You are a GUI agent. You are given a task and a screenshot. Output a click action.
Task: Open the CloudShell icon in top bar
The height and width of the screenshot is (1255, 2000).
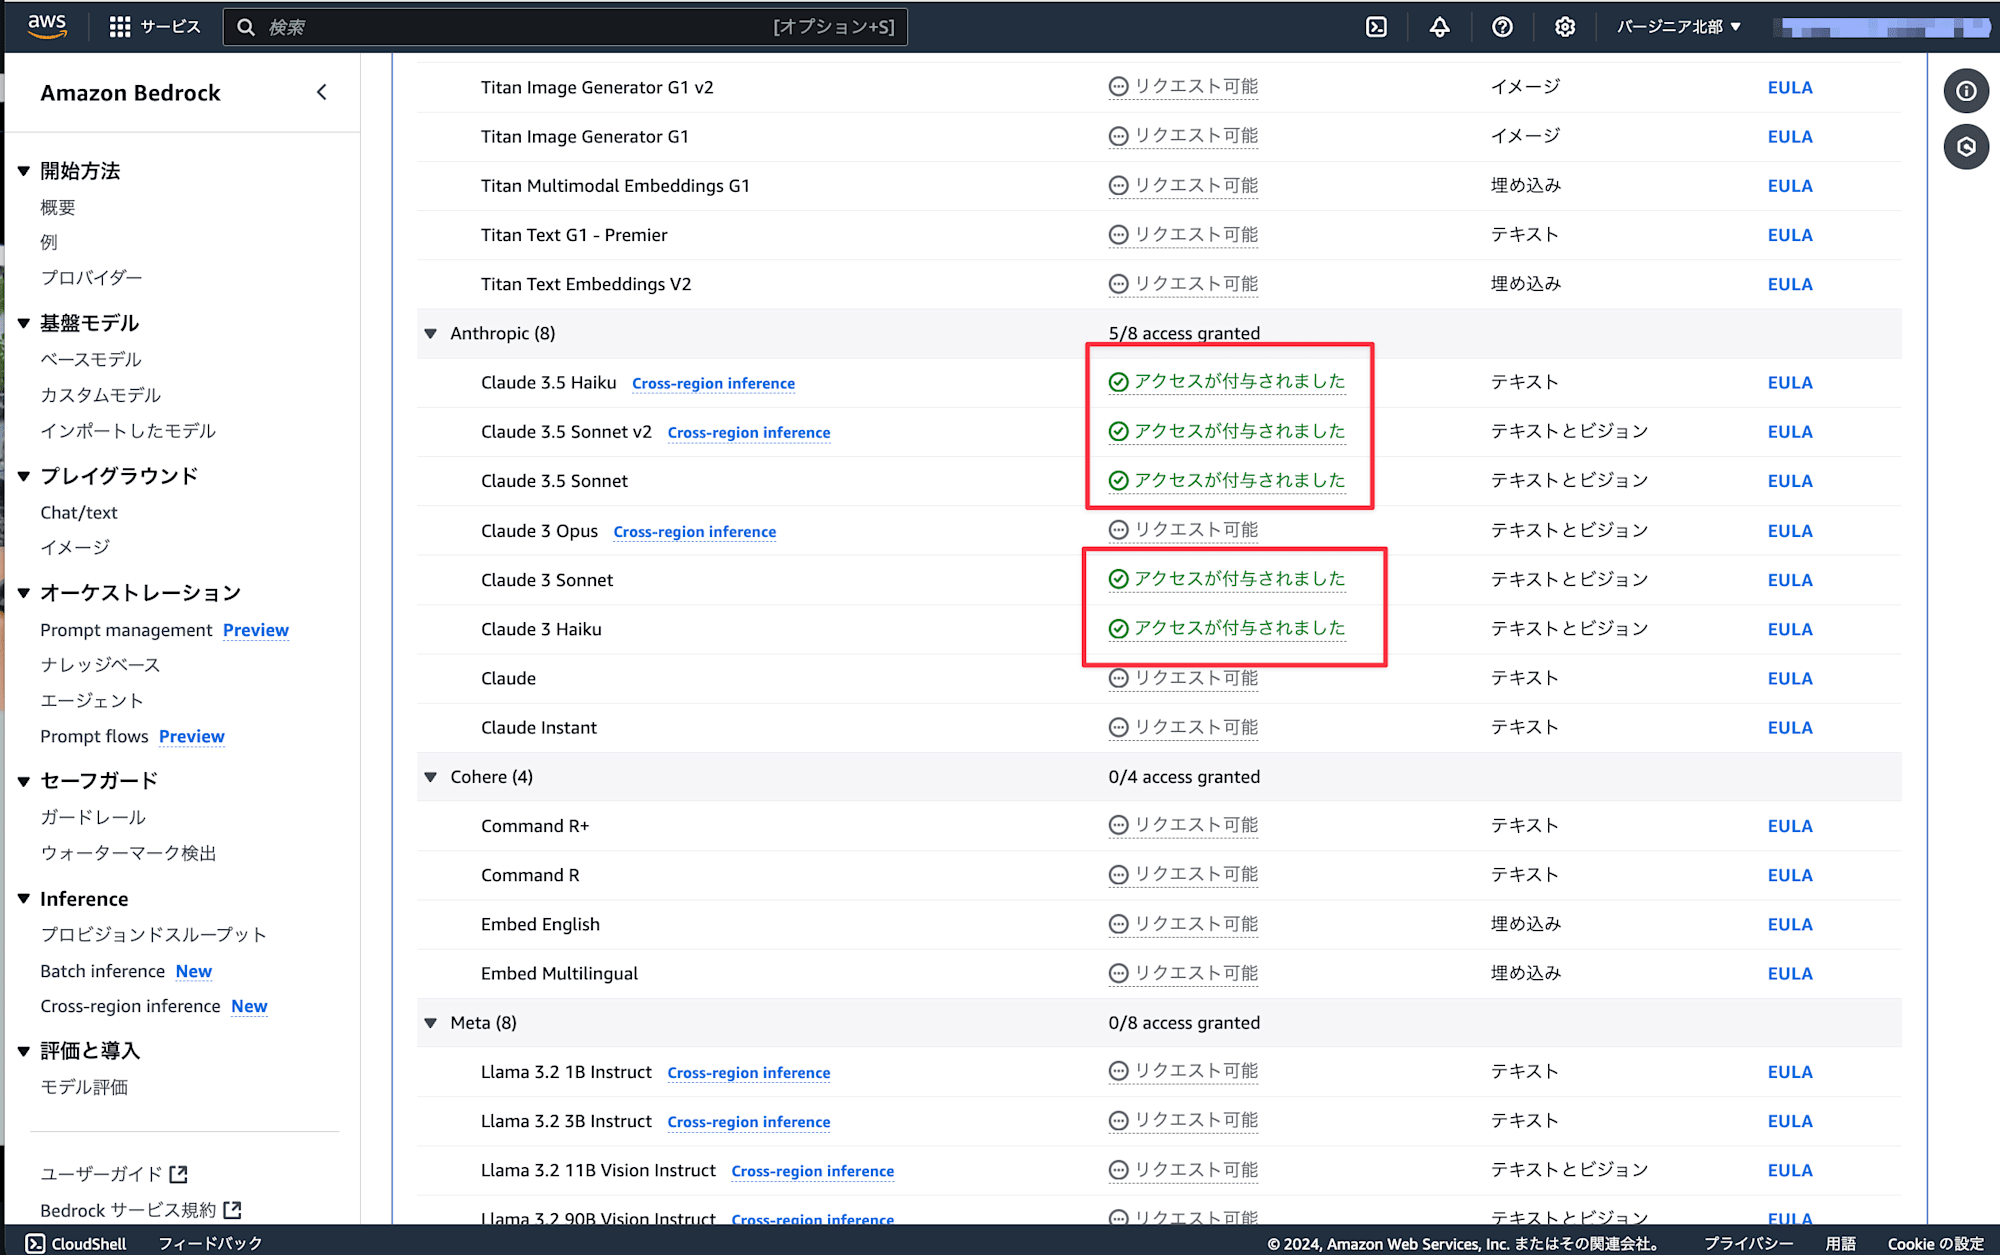point(1376,27)
